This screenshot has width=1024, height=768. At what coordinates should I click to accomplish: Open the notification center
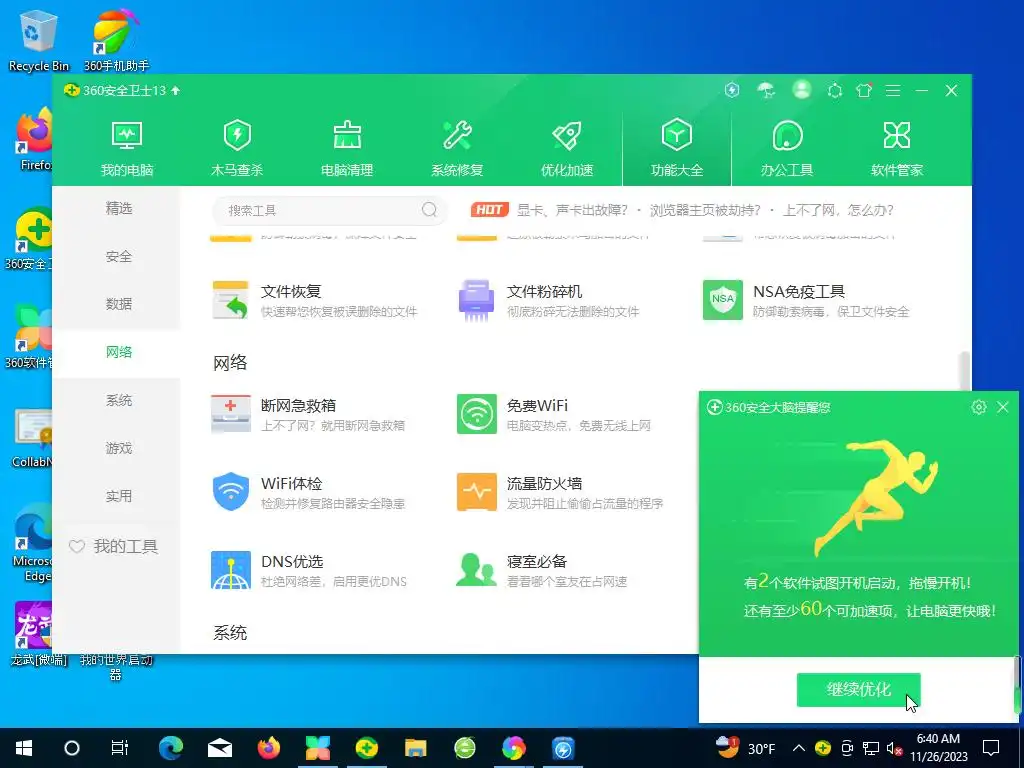(x=991, y=748)
